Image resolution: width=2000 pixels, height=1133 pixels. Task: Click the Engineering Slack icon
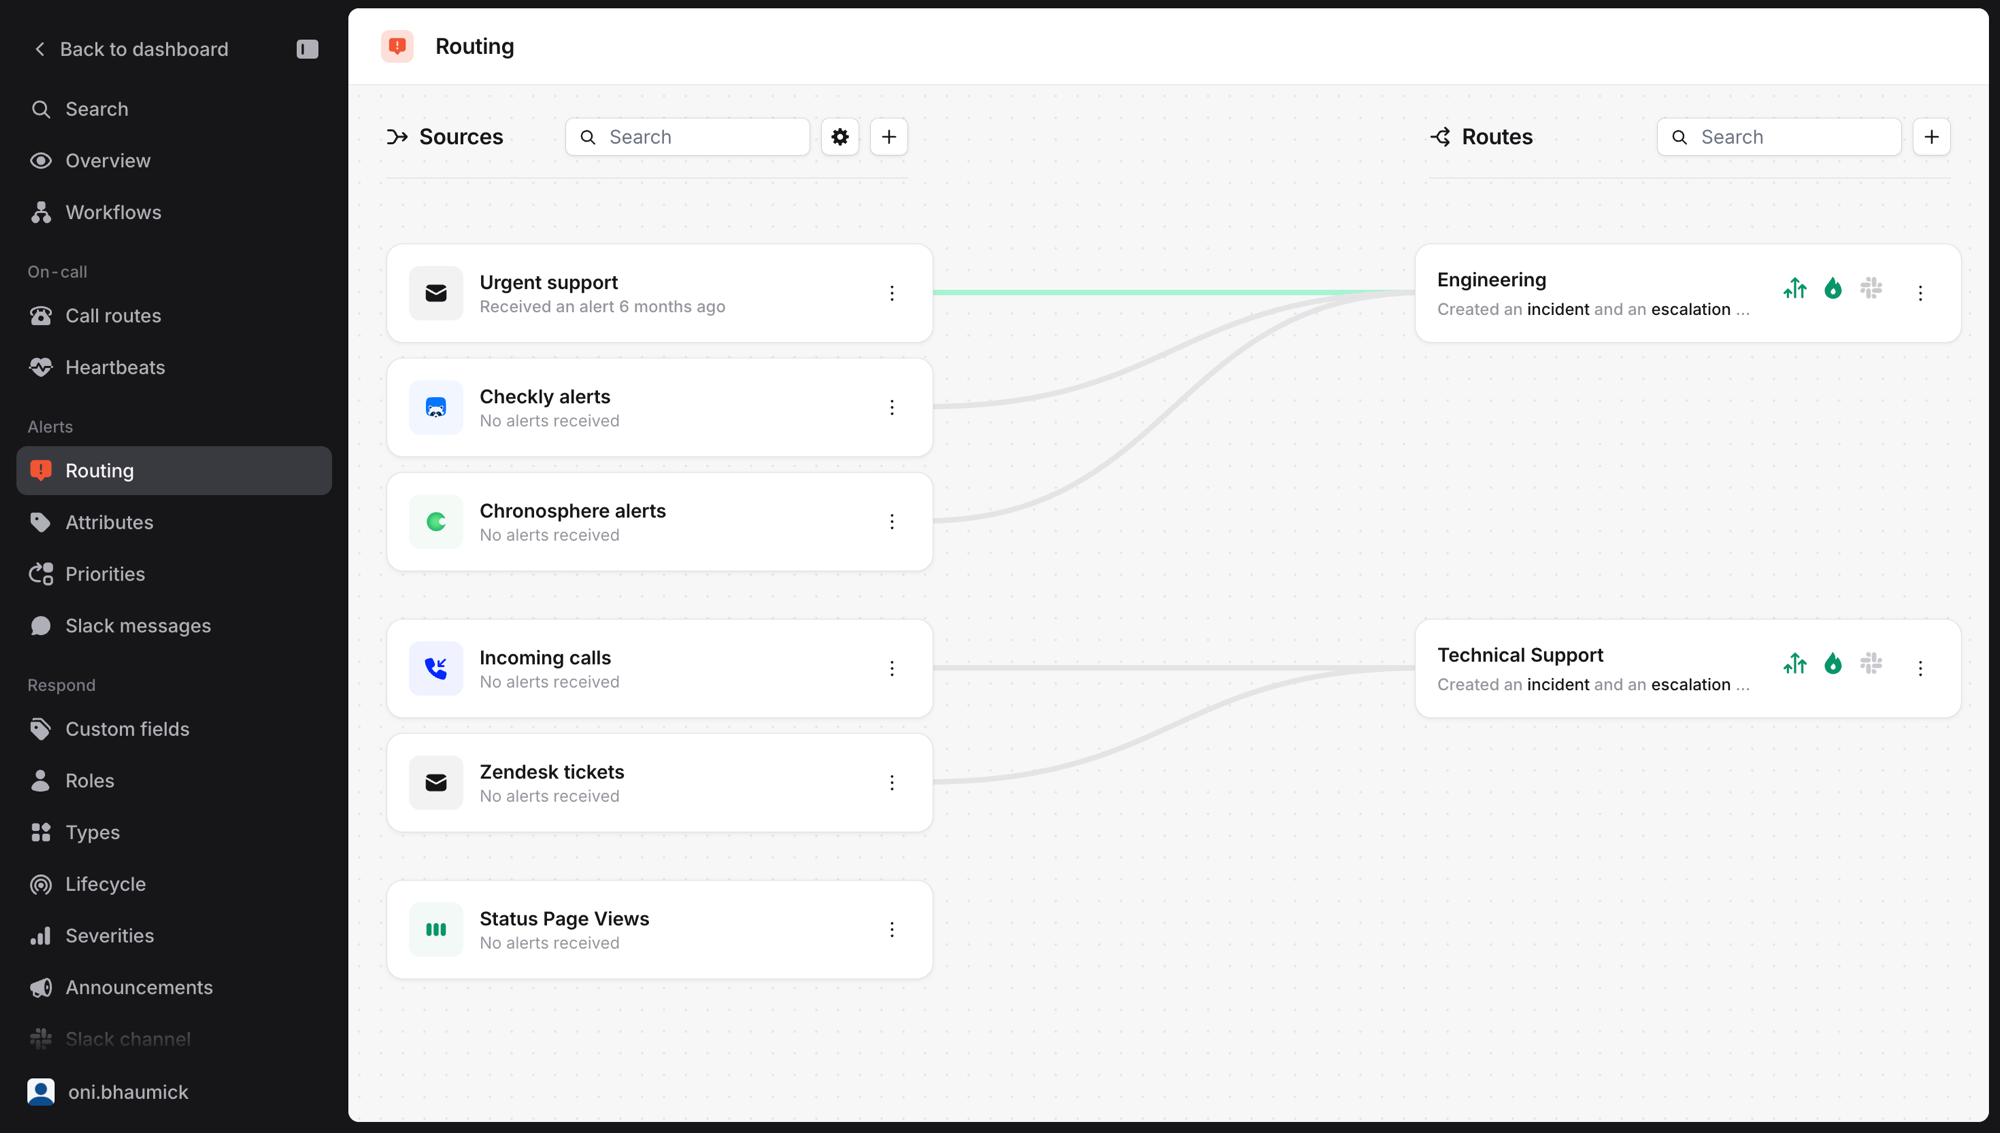click(x=1871, y=289)
